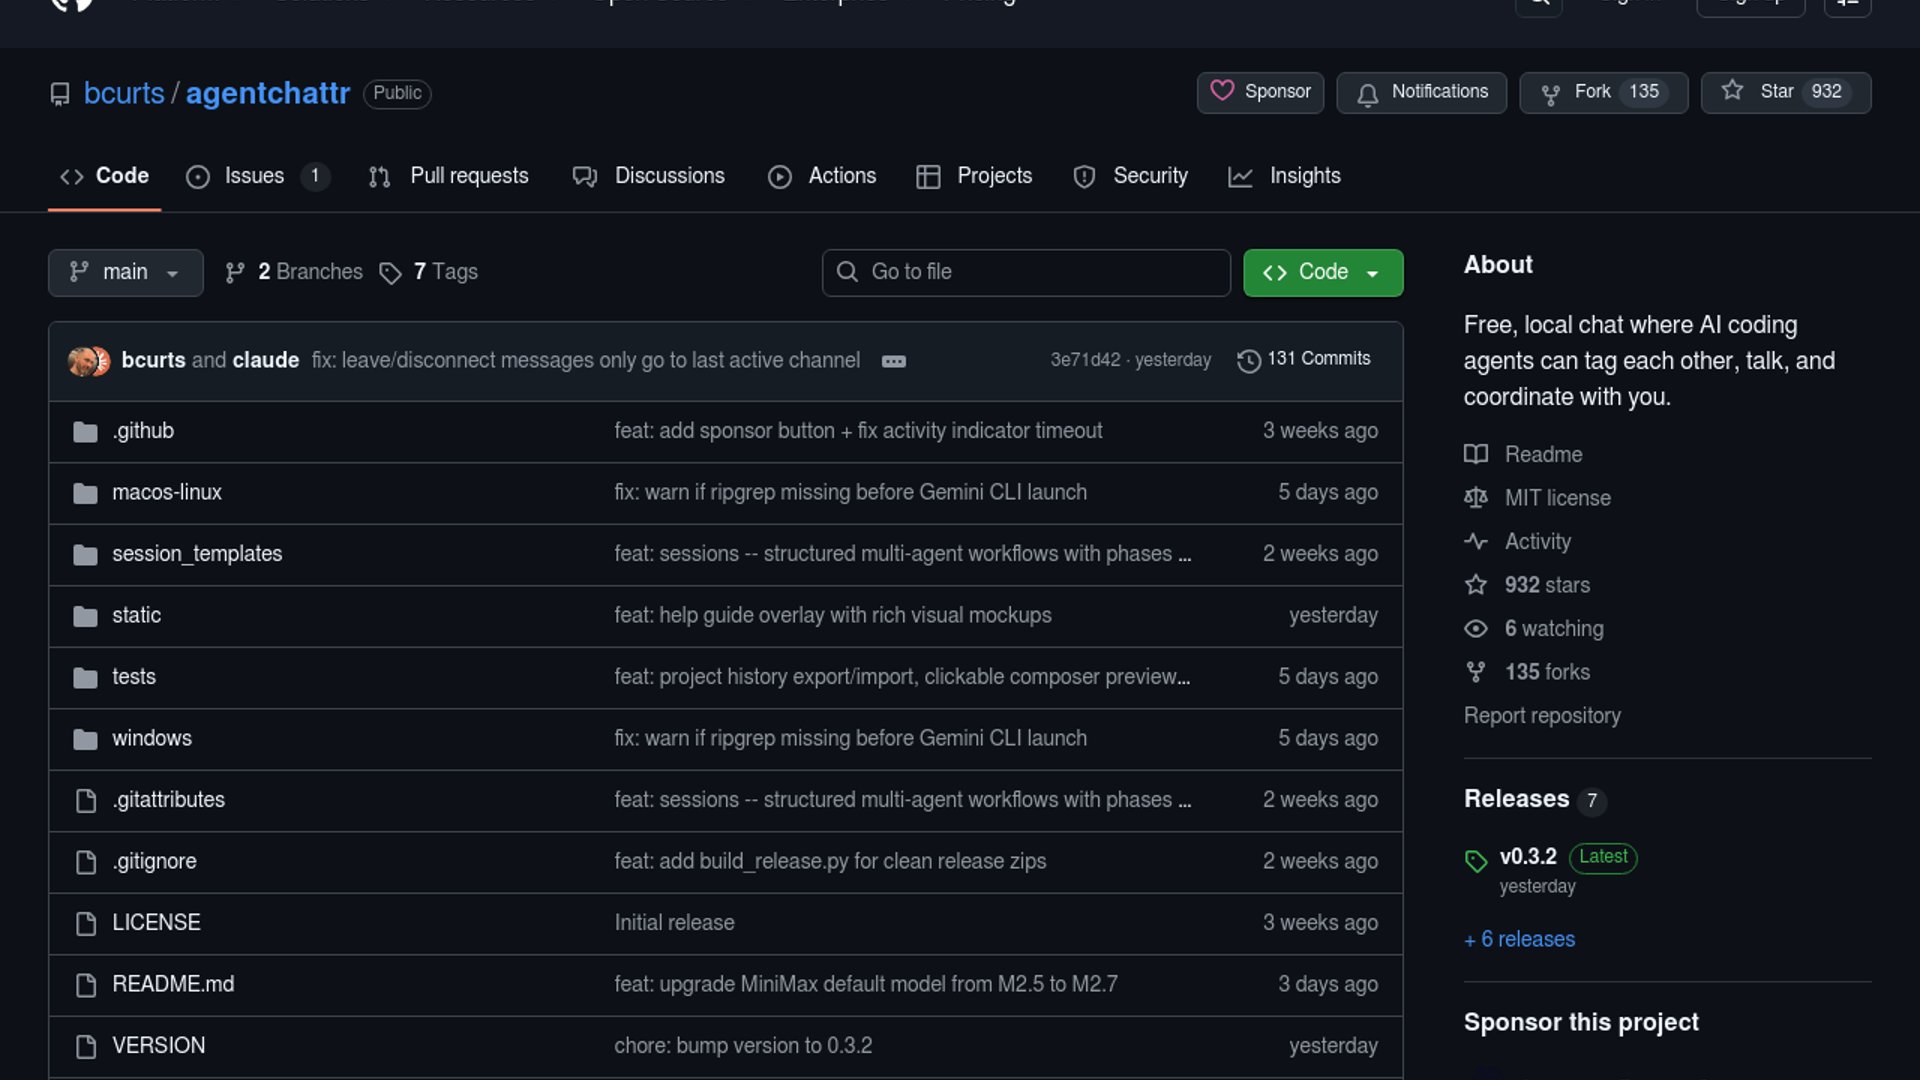The width and height of the screenshot is (1920, 1080).
Task: Click the Go to file search field
Action: coord(1026,272)
